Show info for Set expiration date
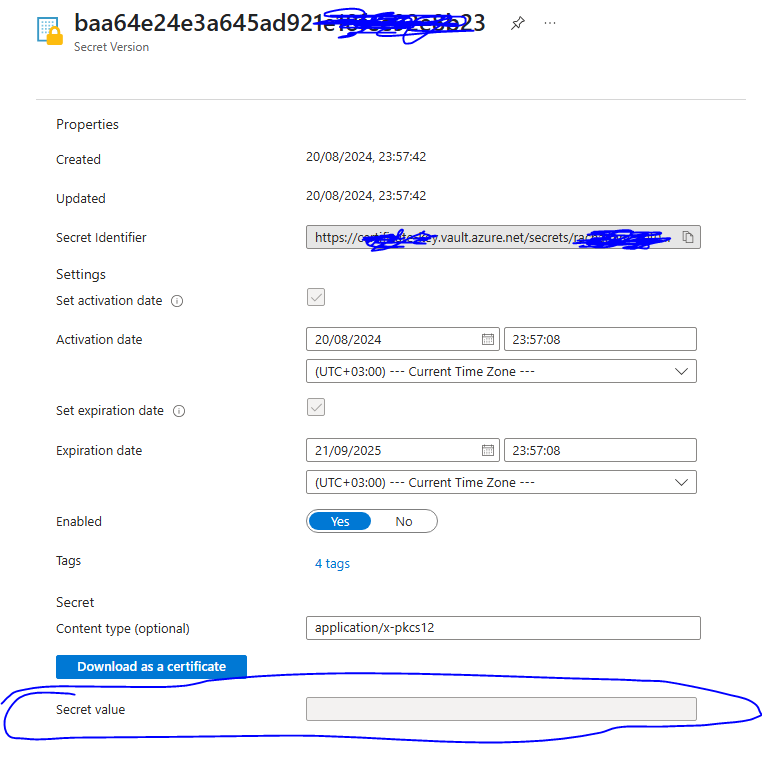 coord(179,411)
